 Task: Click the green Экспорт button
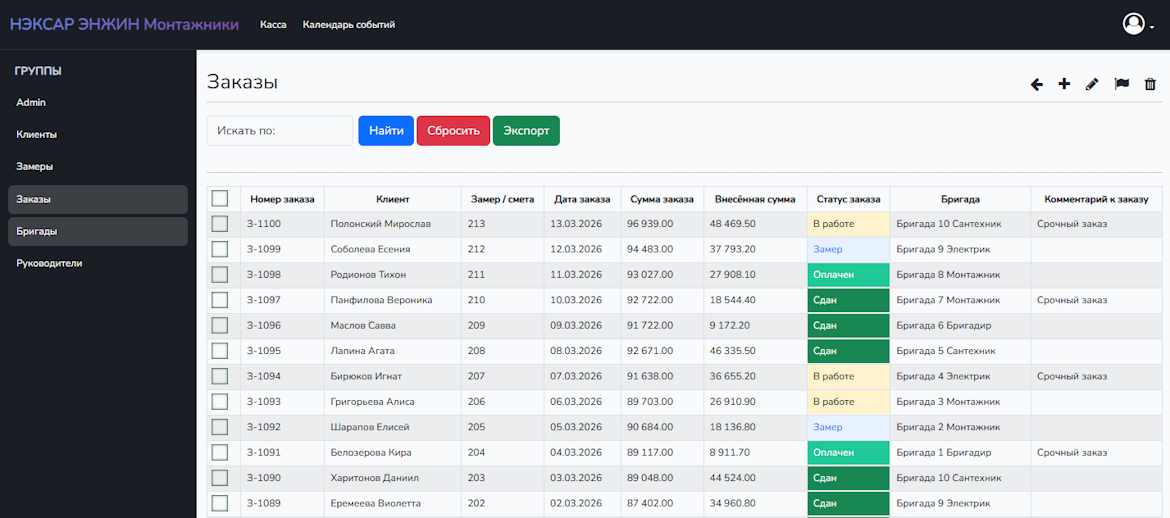pyautogui.click(x=526, y=131)
